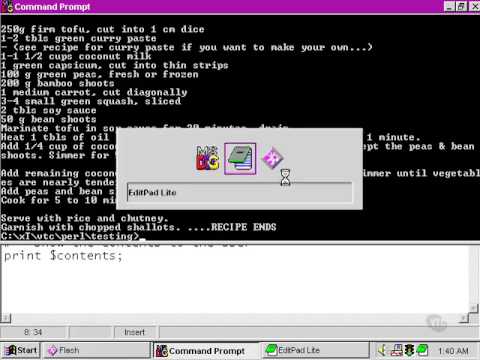This screenshot has height=360, width=480.
Task: Click the '(see recipe for curry paste' line
Action: 187,47
